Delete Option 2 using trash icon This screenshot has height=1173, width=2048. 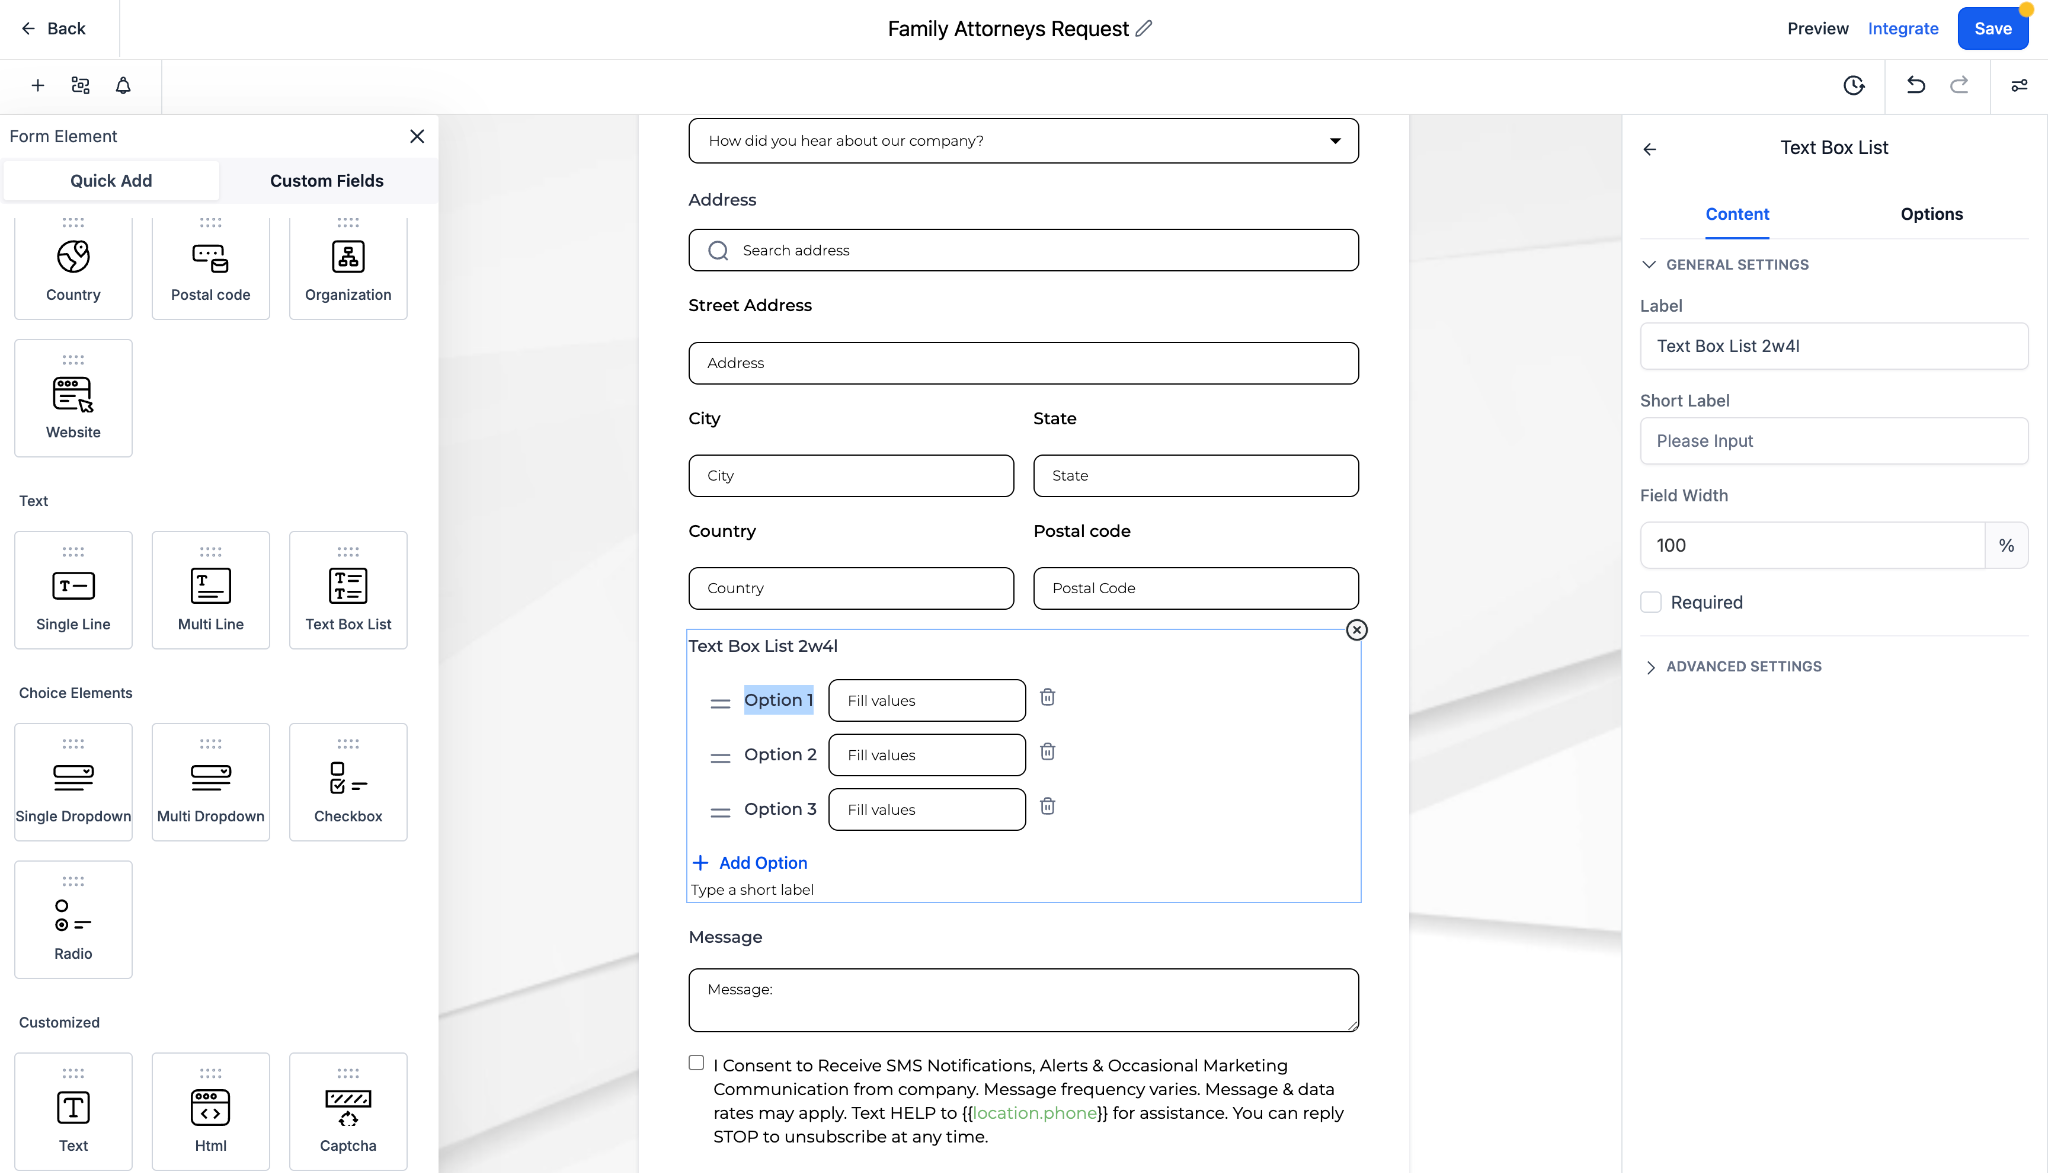(1047, 752)
